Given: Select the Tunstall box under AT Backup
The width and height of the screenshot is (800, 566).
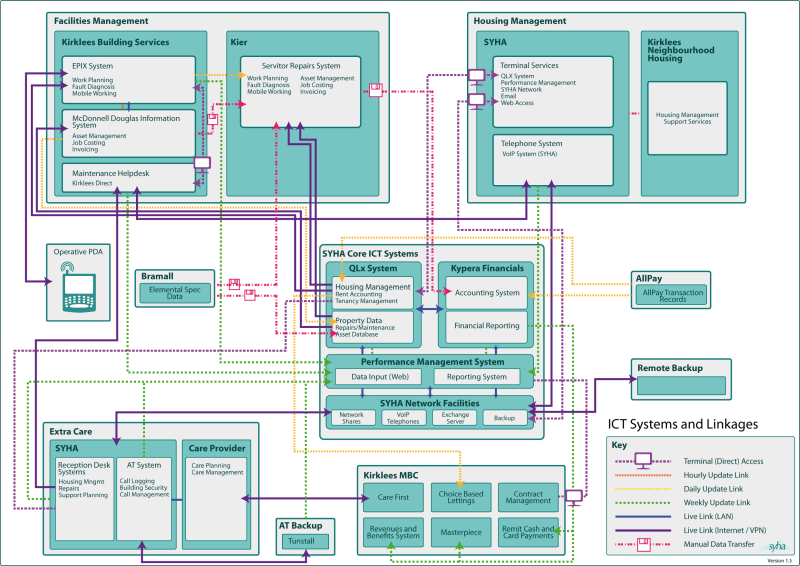Looking at the screenshot, I should 305,541.
